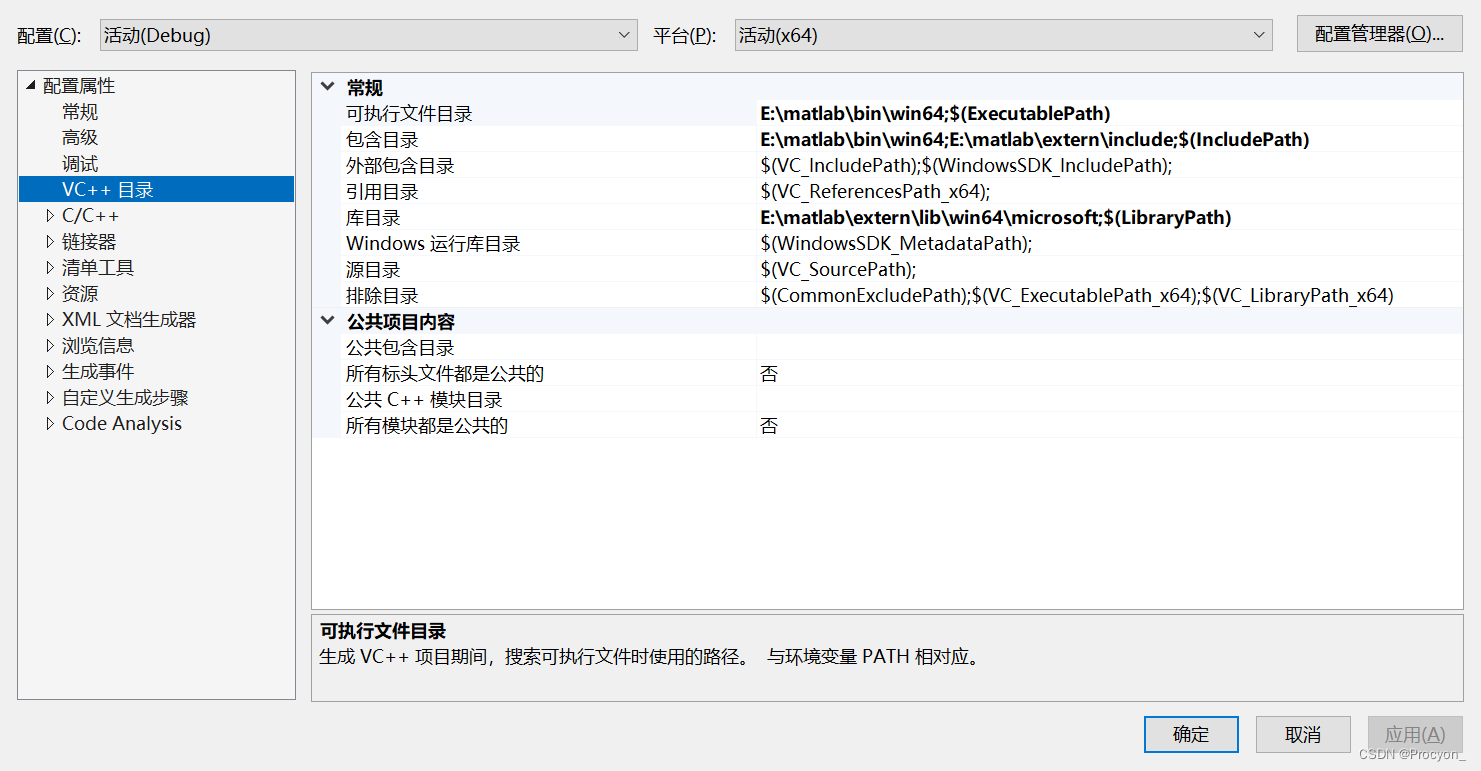Click the 取消 button
This screenshot has height=771, width=1481.
[1302, 734]
